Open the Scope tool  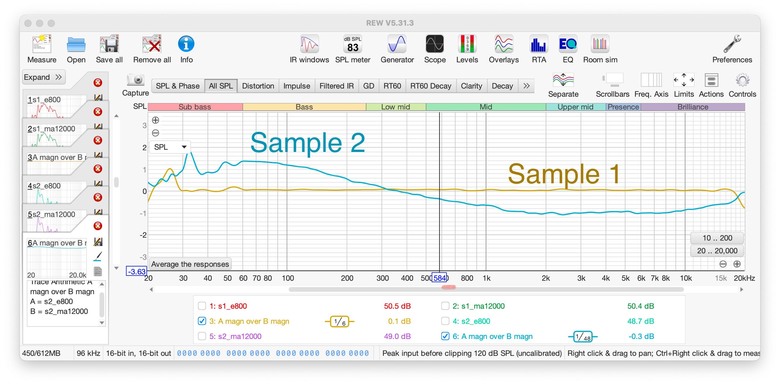point(435,44)
